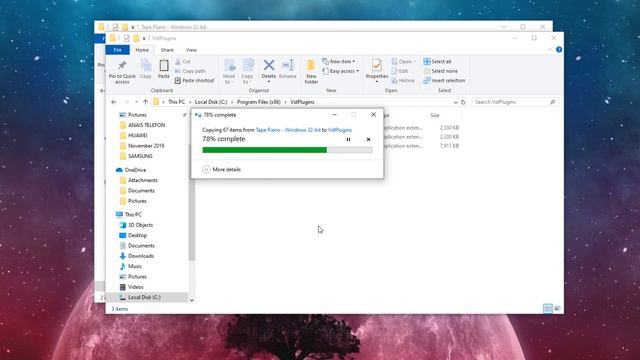The height and width of the screenshot is (360, 640).
Task: Switch to details view icon
Action: (548, 309)
